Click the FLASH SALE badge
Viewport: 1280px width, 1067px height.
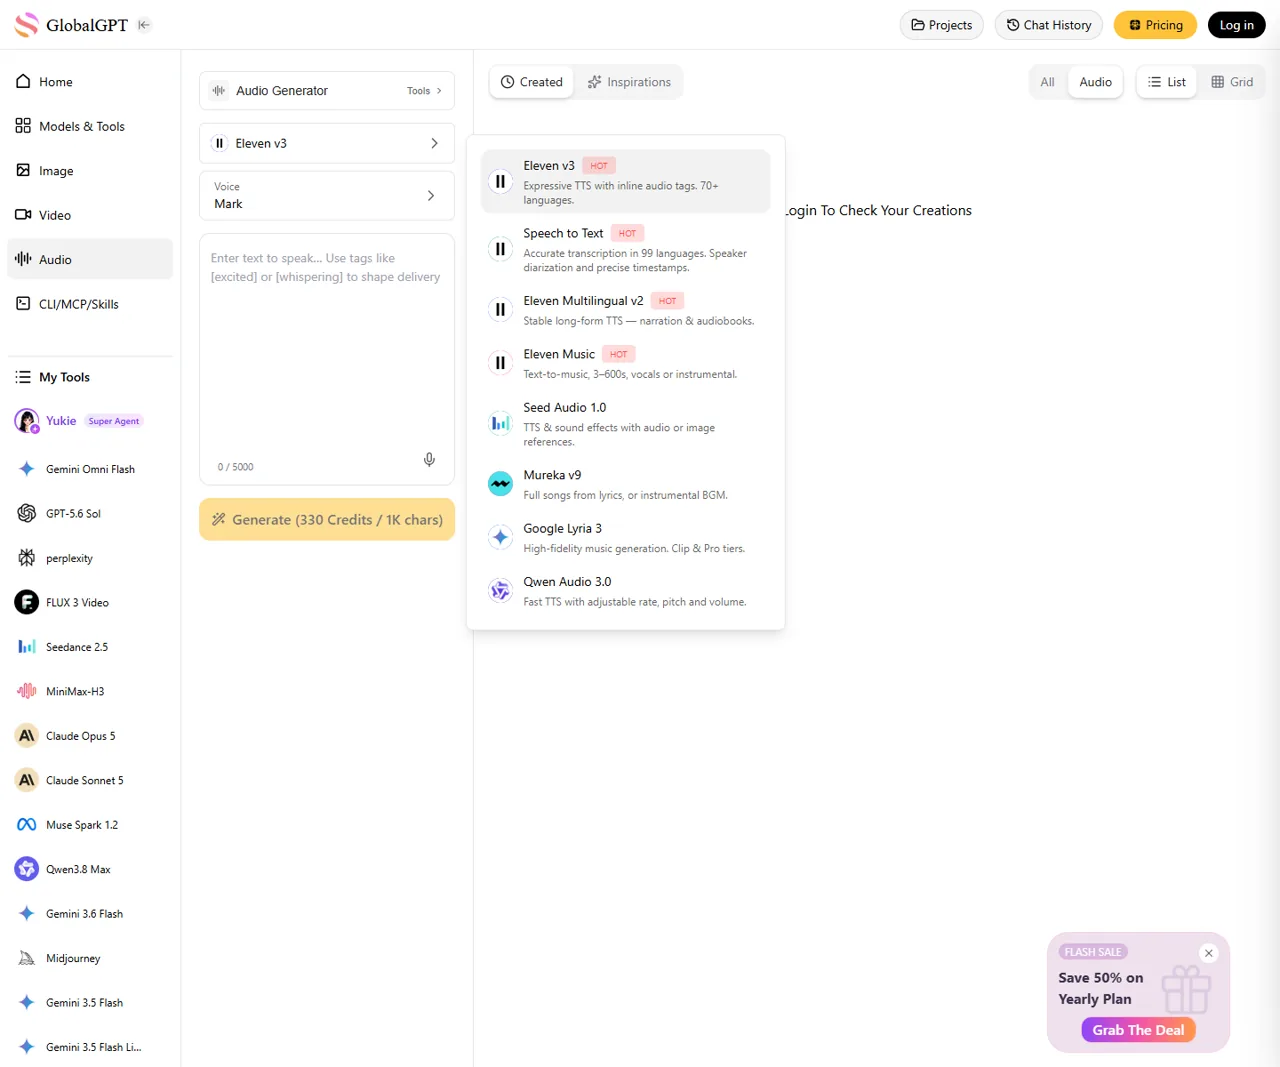pos(1093,952)
